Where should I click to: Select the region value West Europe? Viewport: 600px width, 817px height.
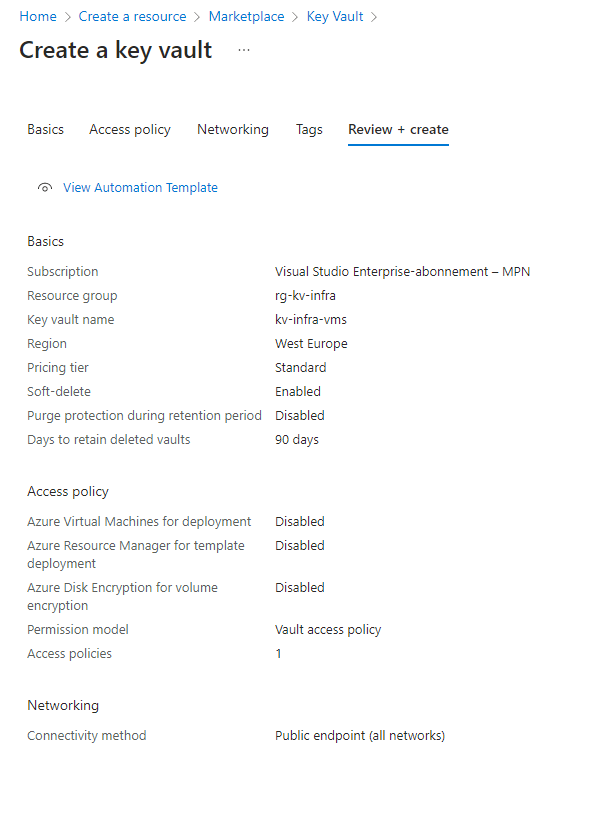coord(309,343)
